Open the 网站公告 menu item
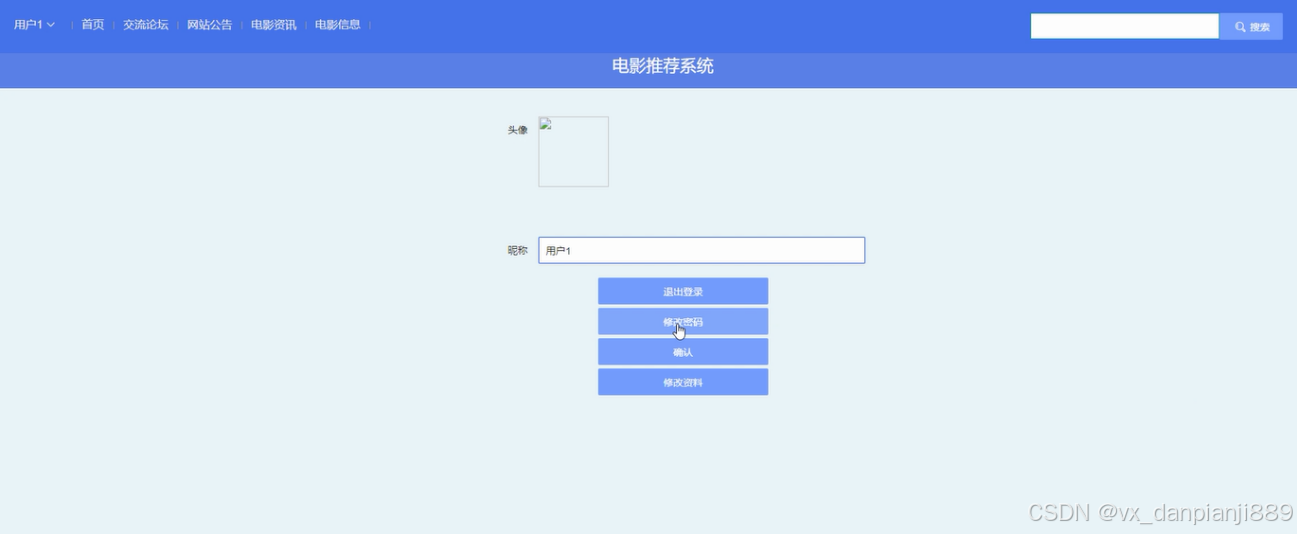 [210, 25]
